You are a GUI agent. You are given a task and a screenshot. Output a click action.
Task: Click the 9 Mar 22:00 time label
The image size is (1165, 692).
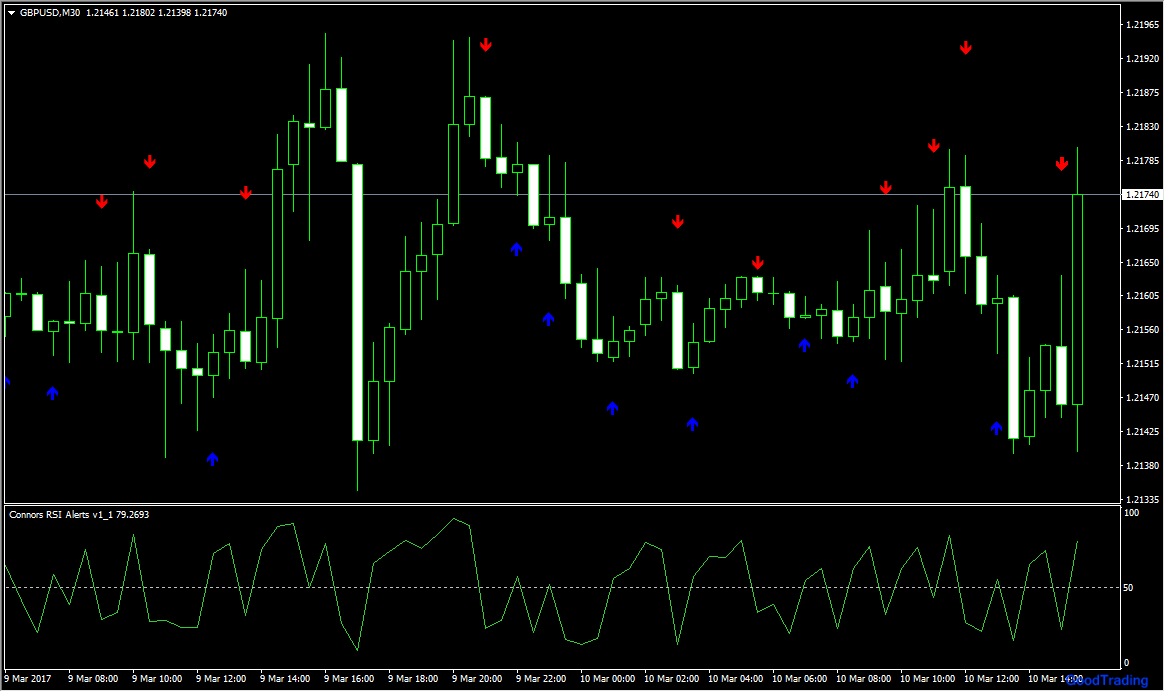(541, 679)
